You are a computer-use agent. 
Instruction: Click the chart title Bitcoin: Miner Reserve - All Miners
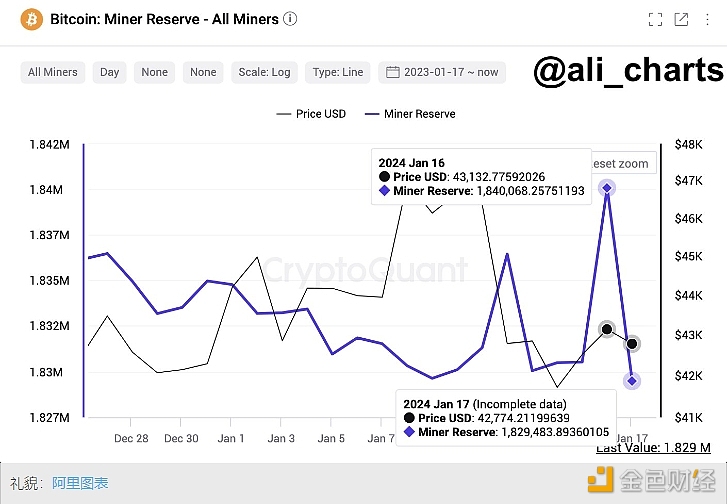(164, 19)
